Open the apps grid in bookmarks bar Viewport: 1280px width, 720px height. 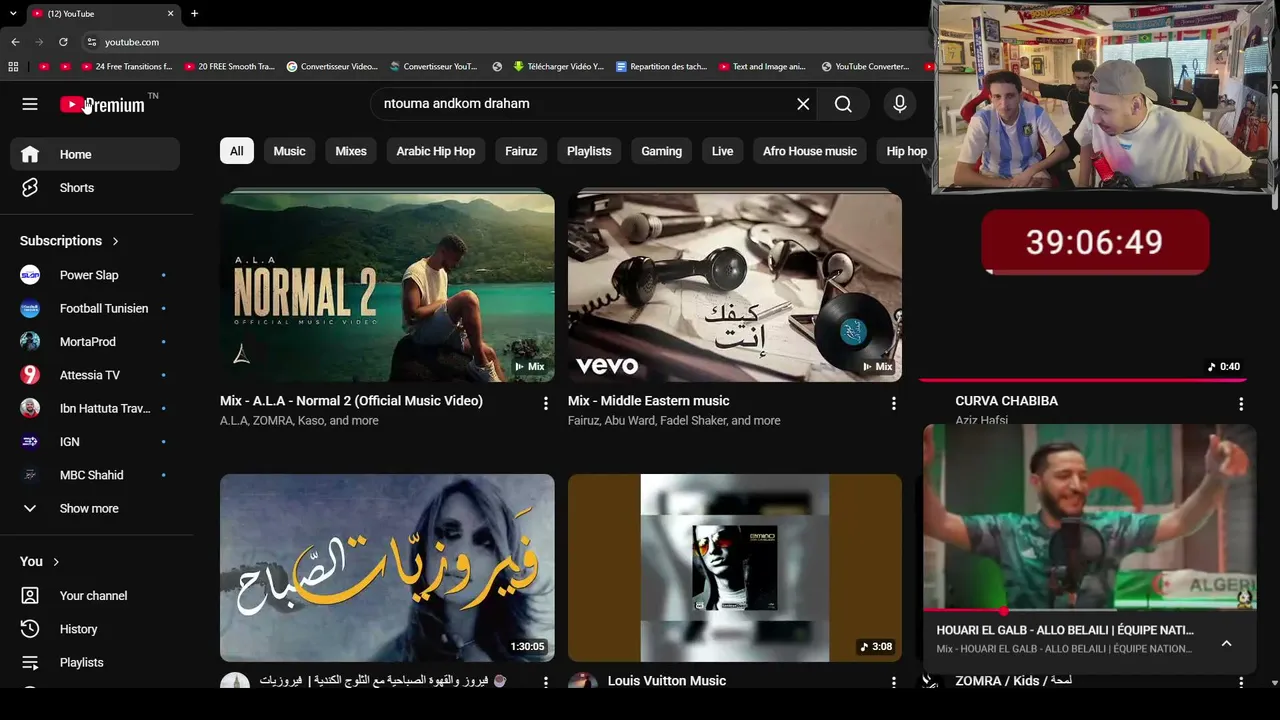pyautogui.click(x=13, y=67)
